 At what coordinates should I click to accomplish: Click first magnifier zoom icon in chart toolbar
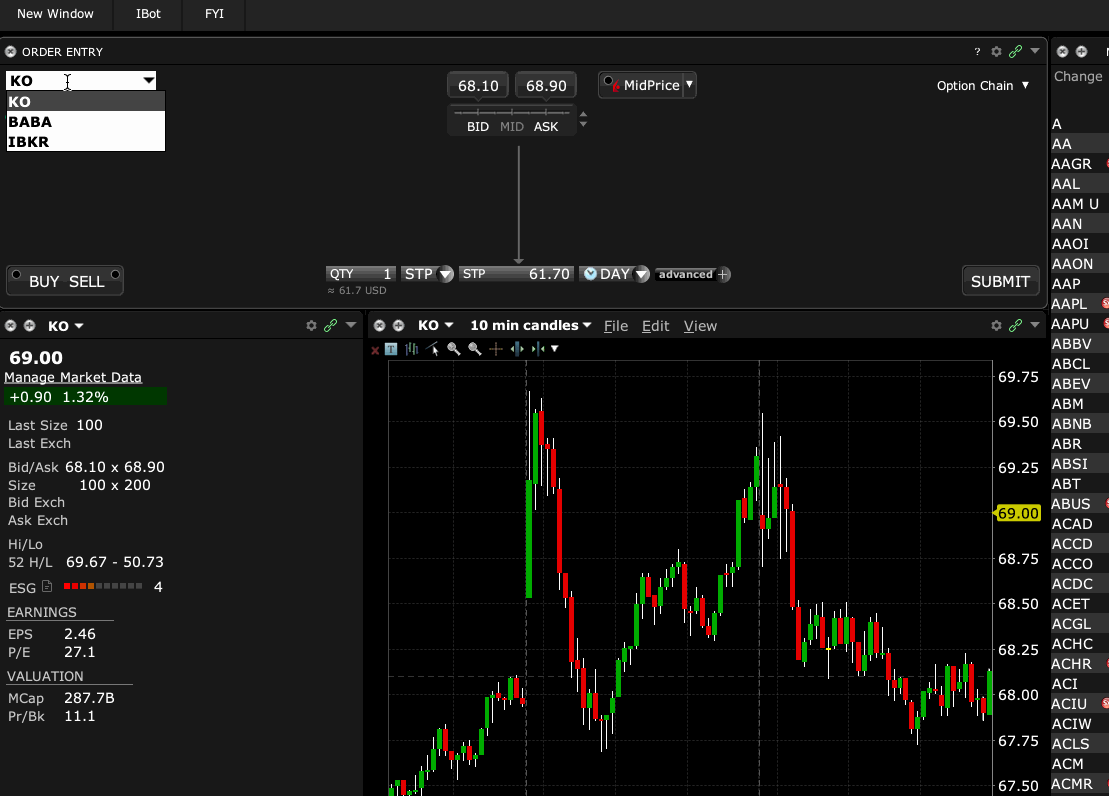coord(454,349)
